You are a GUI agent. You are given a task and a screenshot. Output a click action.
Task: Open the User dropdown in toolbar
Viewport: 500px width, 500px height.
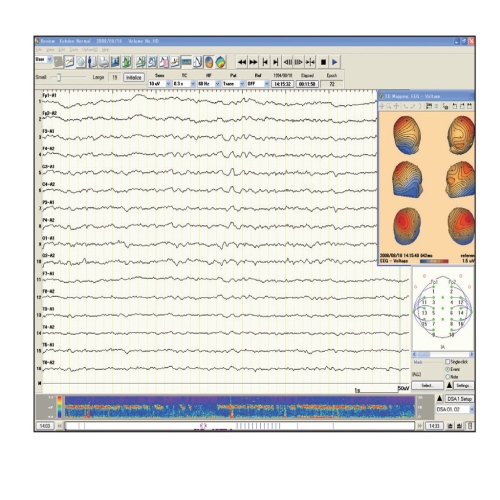click(44, 60)
